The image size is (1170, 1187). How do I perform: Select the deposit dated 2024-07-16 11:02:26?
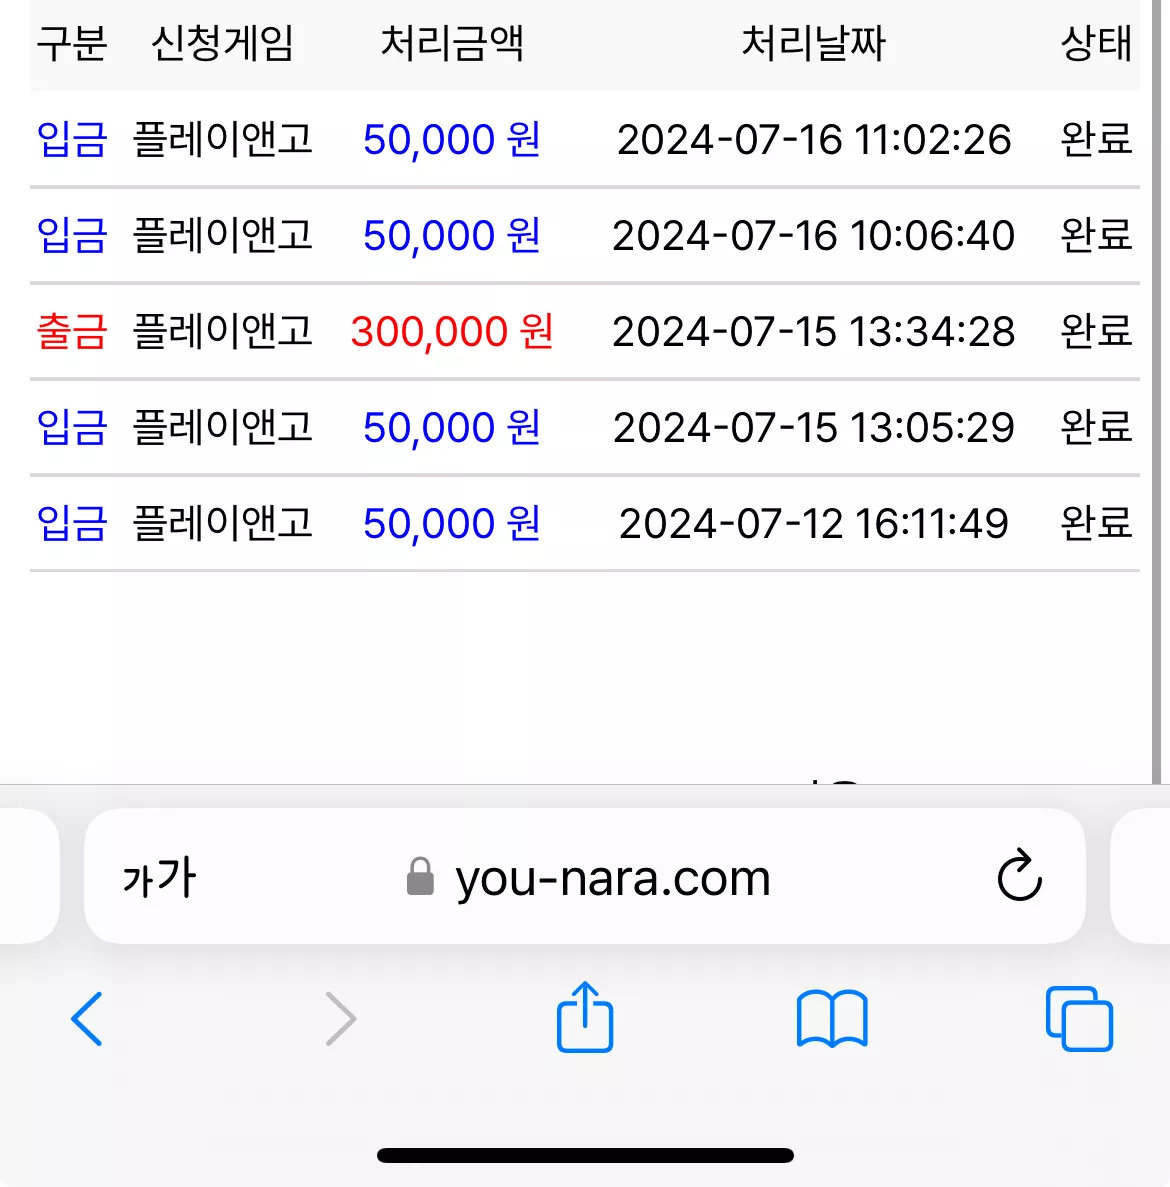point(585,139)
